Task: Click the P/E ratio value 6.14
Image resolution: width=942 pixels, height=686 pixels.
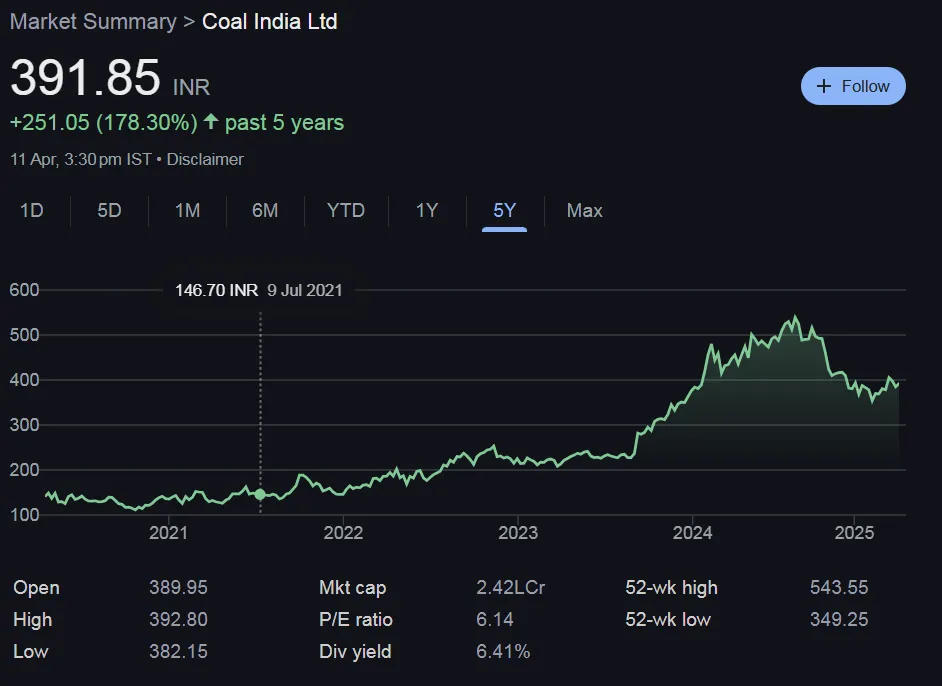Action: pos(495,619)
